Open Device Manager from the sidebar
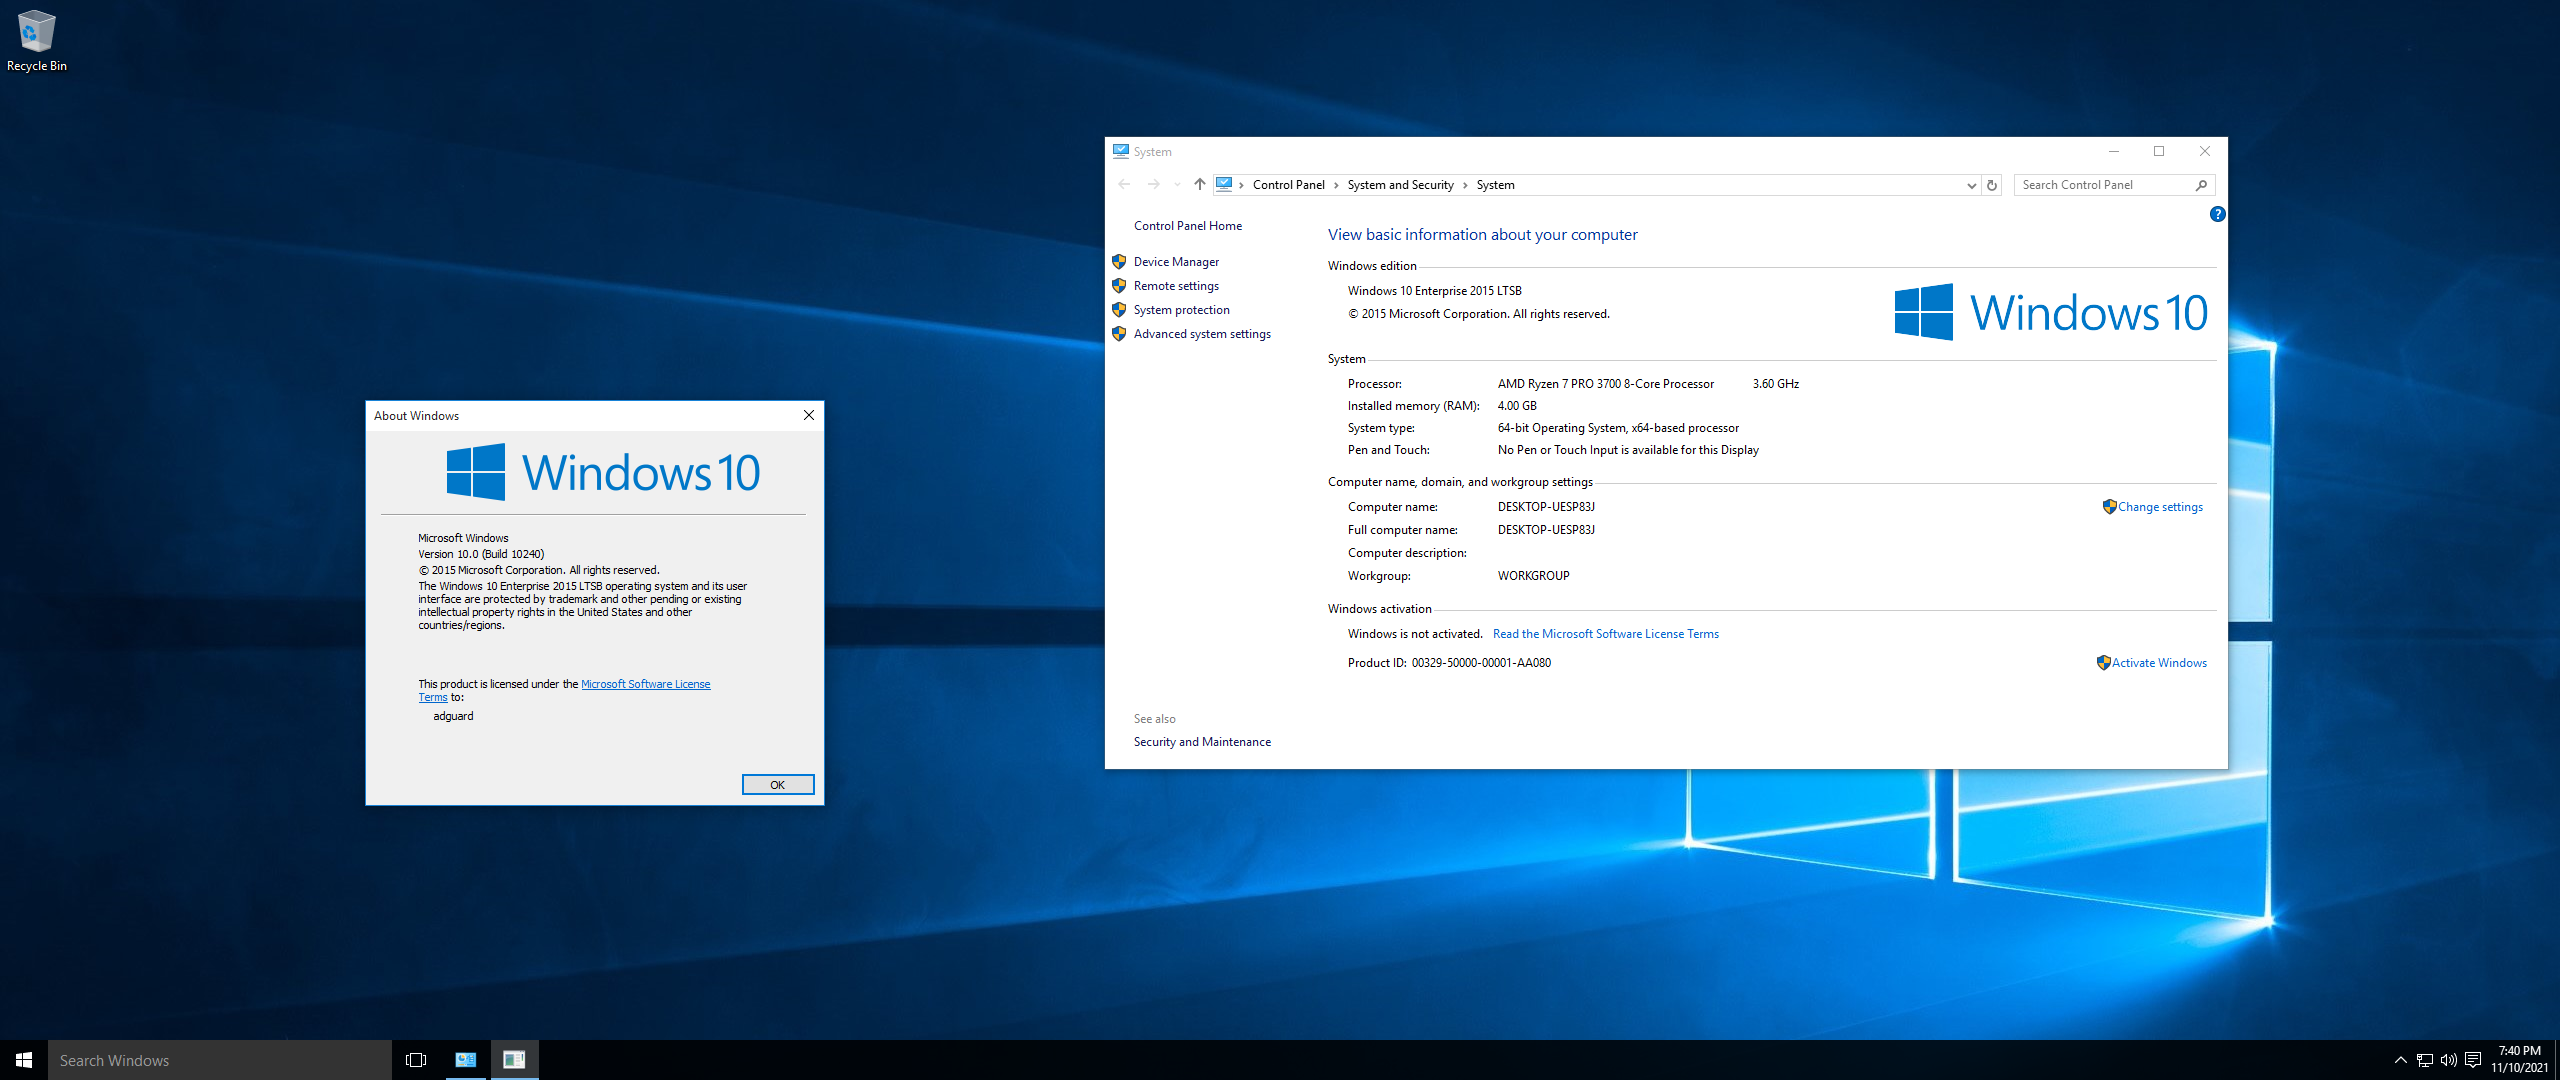Image resolution: width=2560 pixels, height=1080 pixels. click(x=1176, y=262)
